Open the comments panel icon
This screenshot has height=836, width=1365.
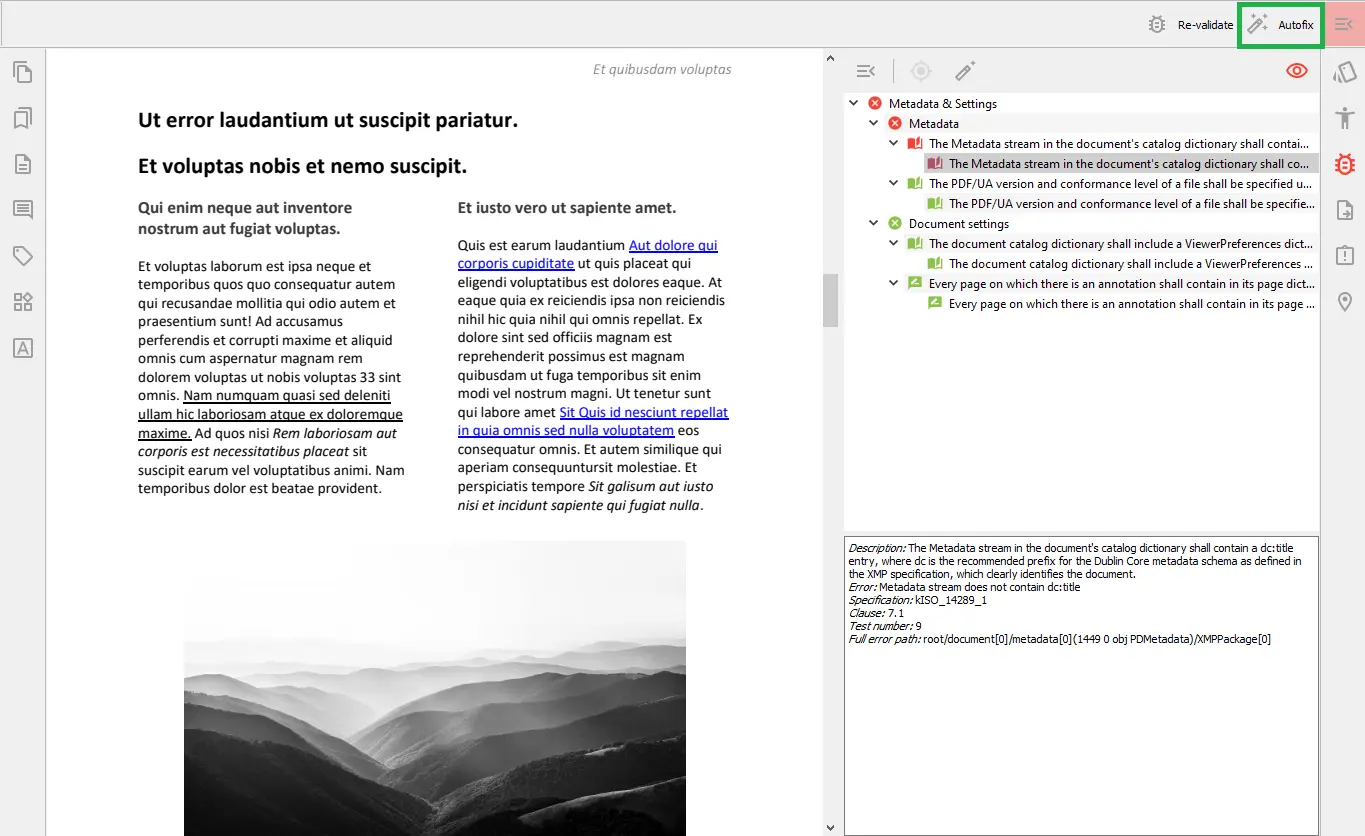(x=22, y=210)
